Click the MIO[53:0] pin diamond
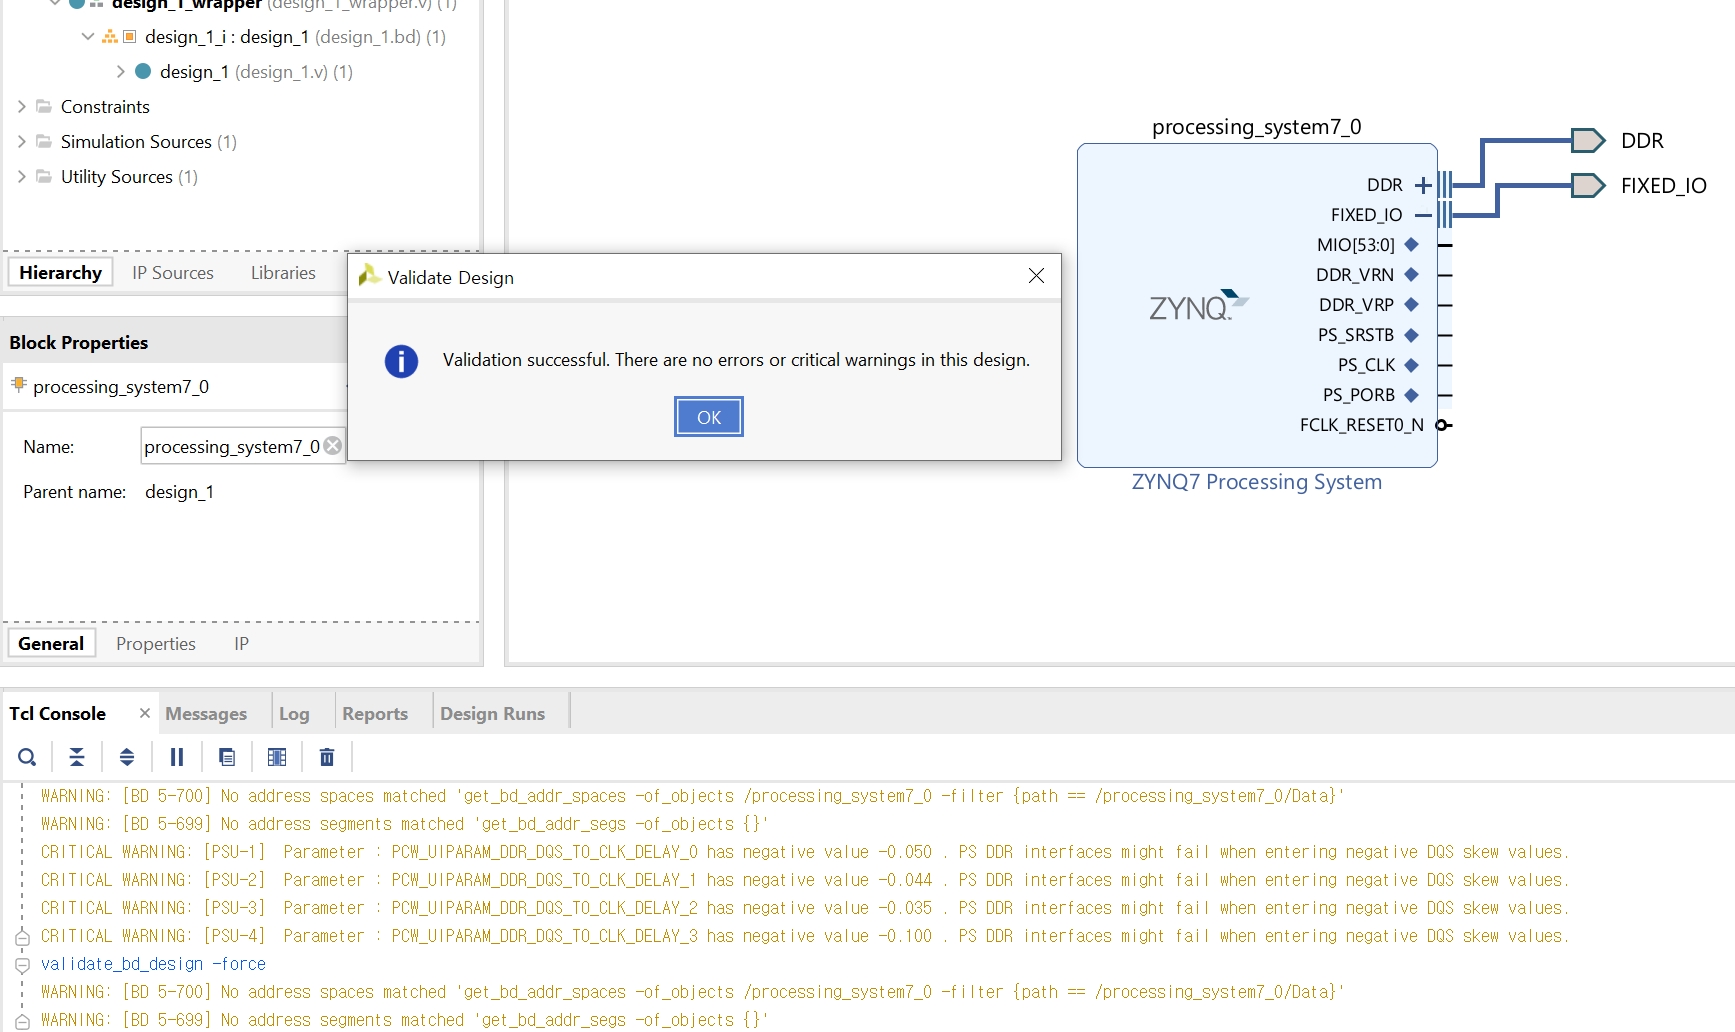The width and height of the screenshot is (1735, 1032). point(1411,244)
